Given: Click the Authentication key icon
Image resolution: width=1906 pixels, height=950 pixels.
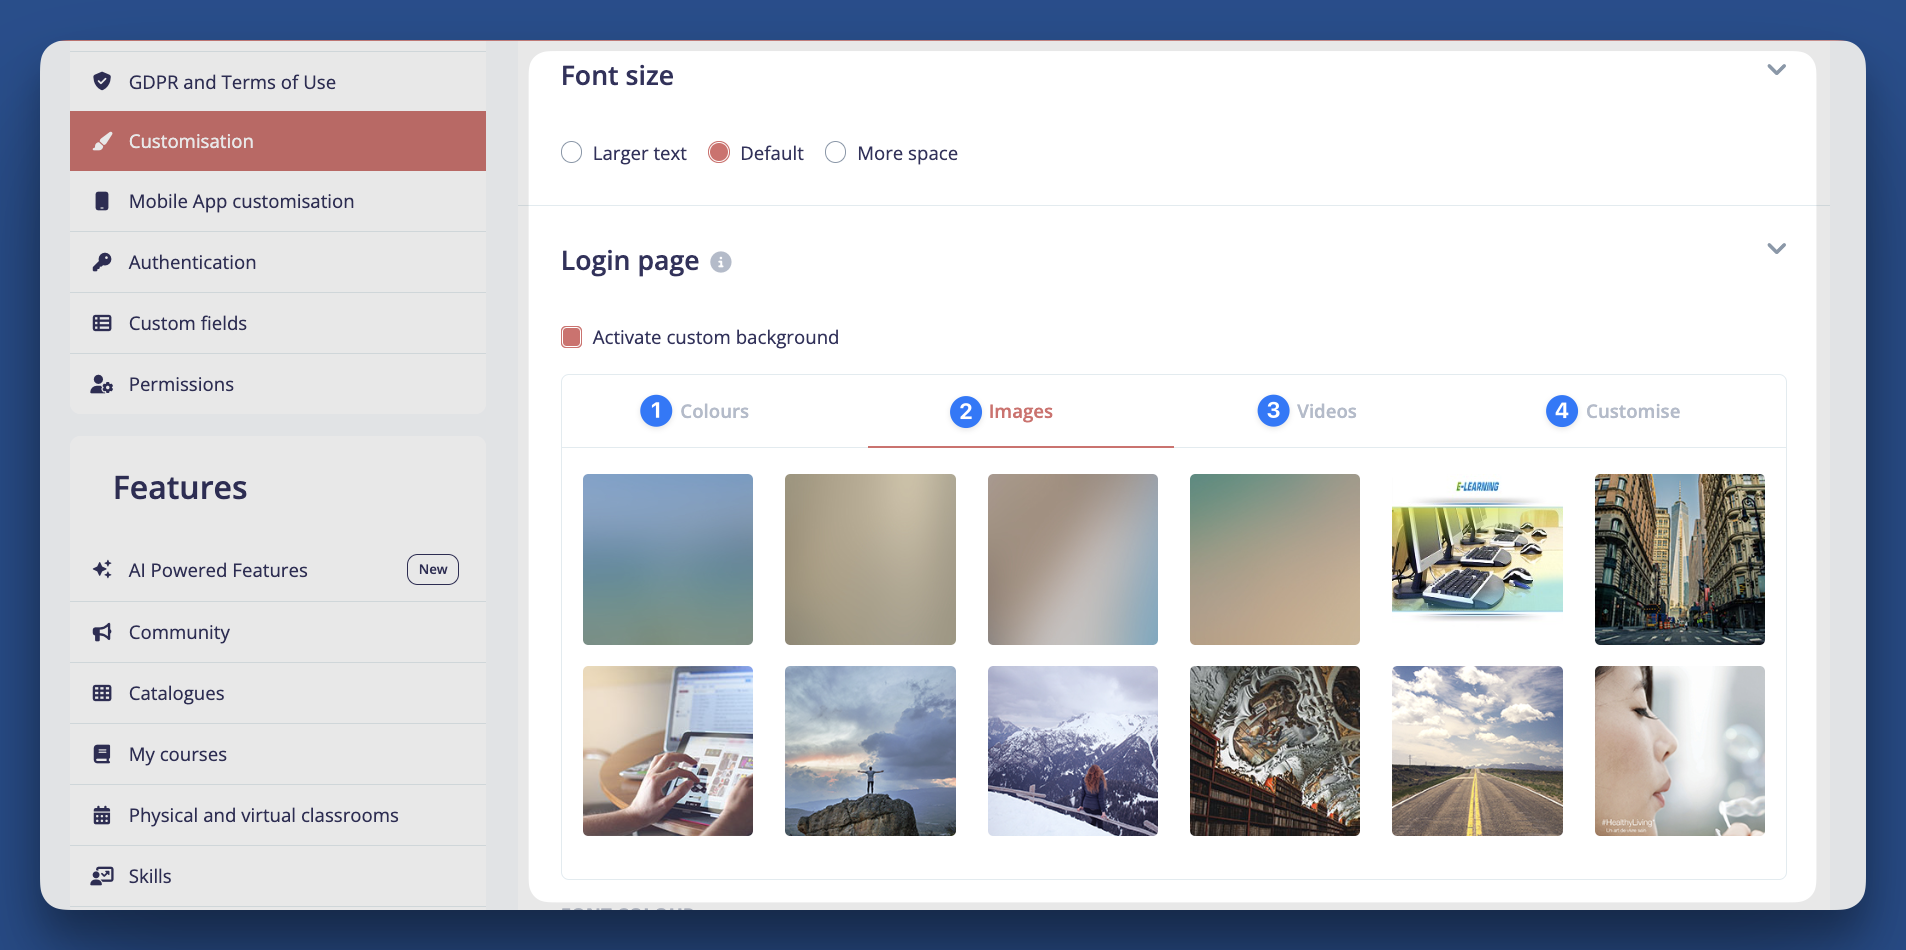Looking at the screenshot, I should pyautogui.click(x=102, y=262).
